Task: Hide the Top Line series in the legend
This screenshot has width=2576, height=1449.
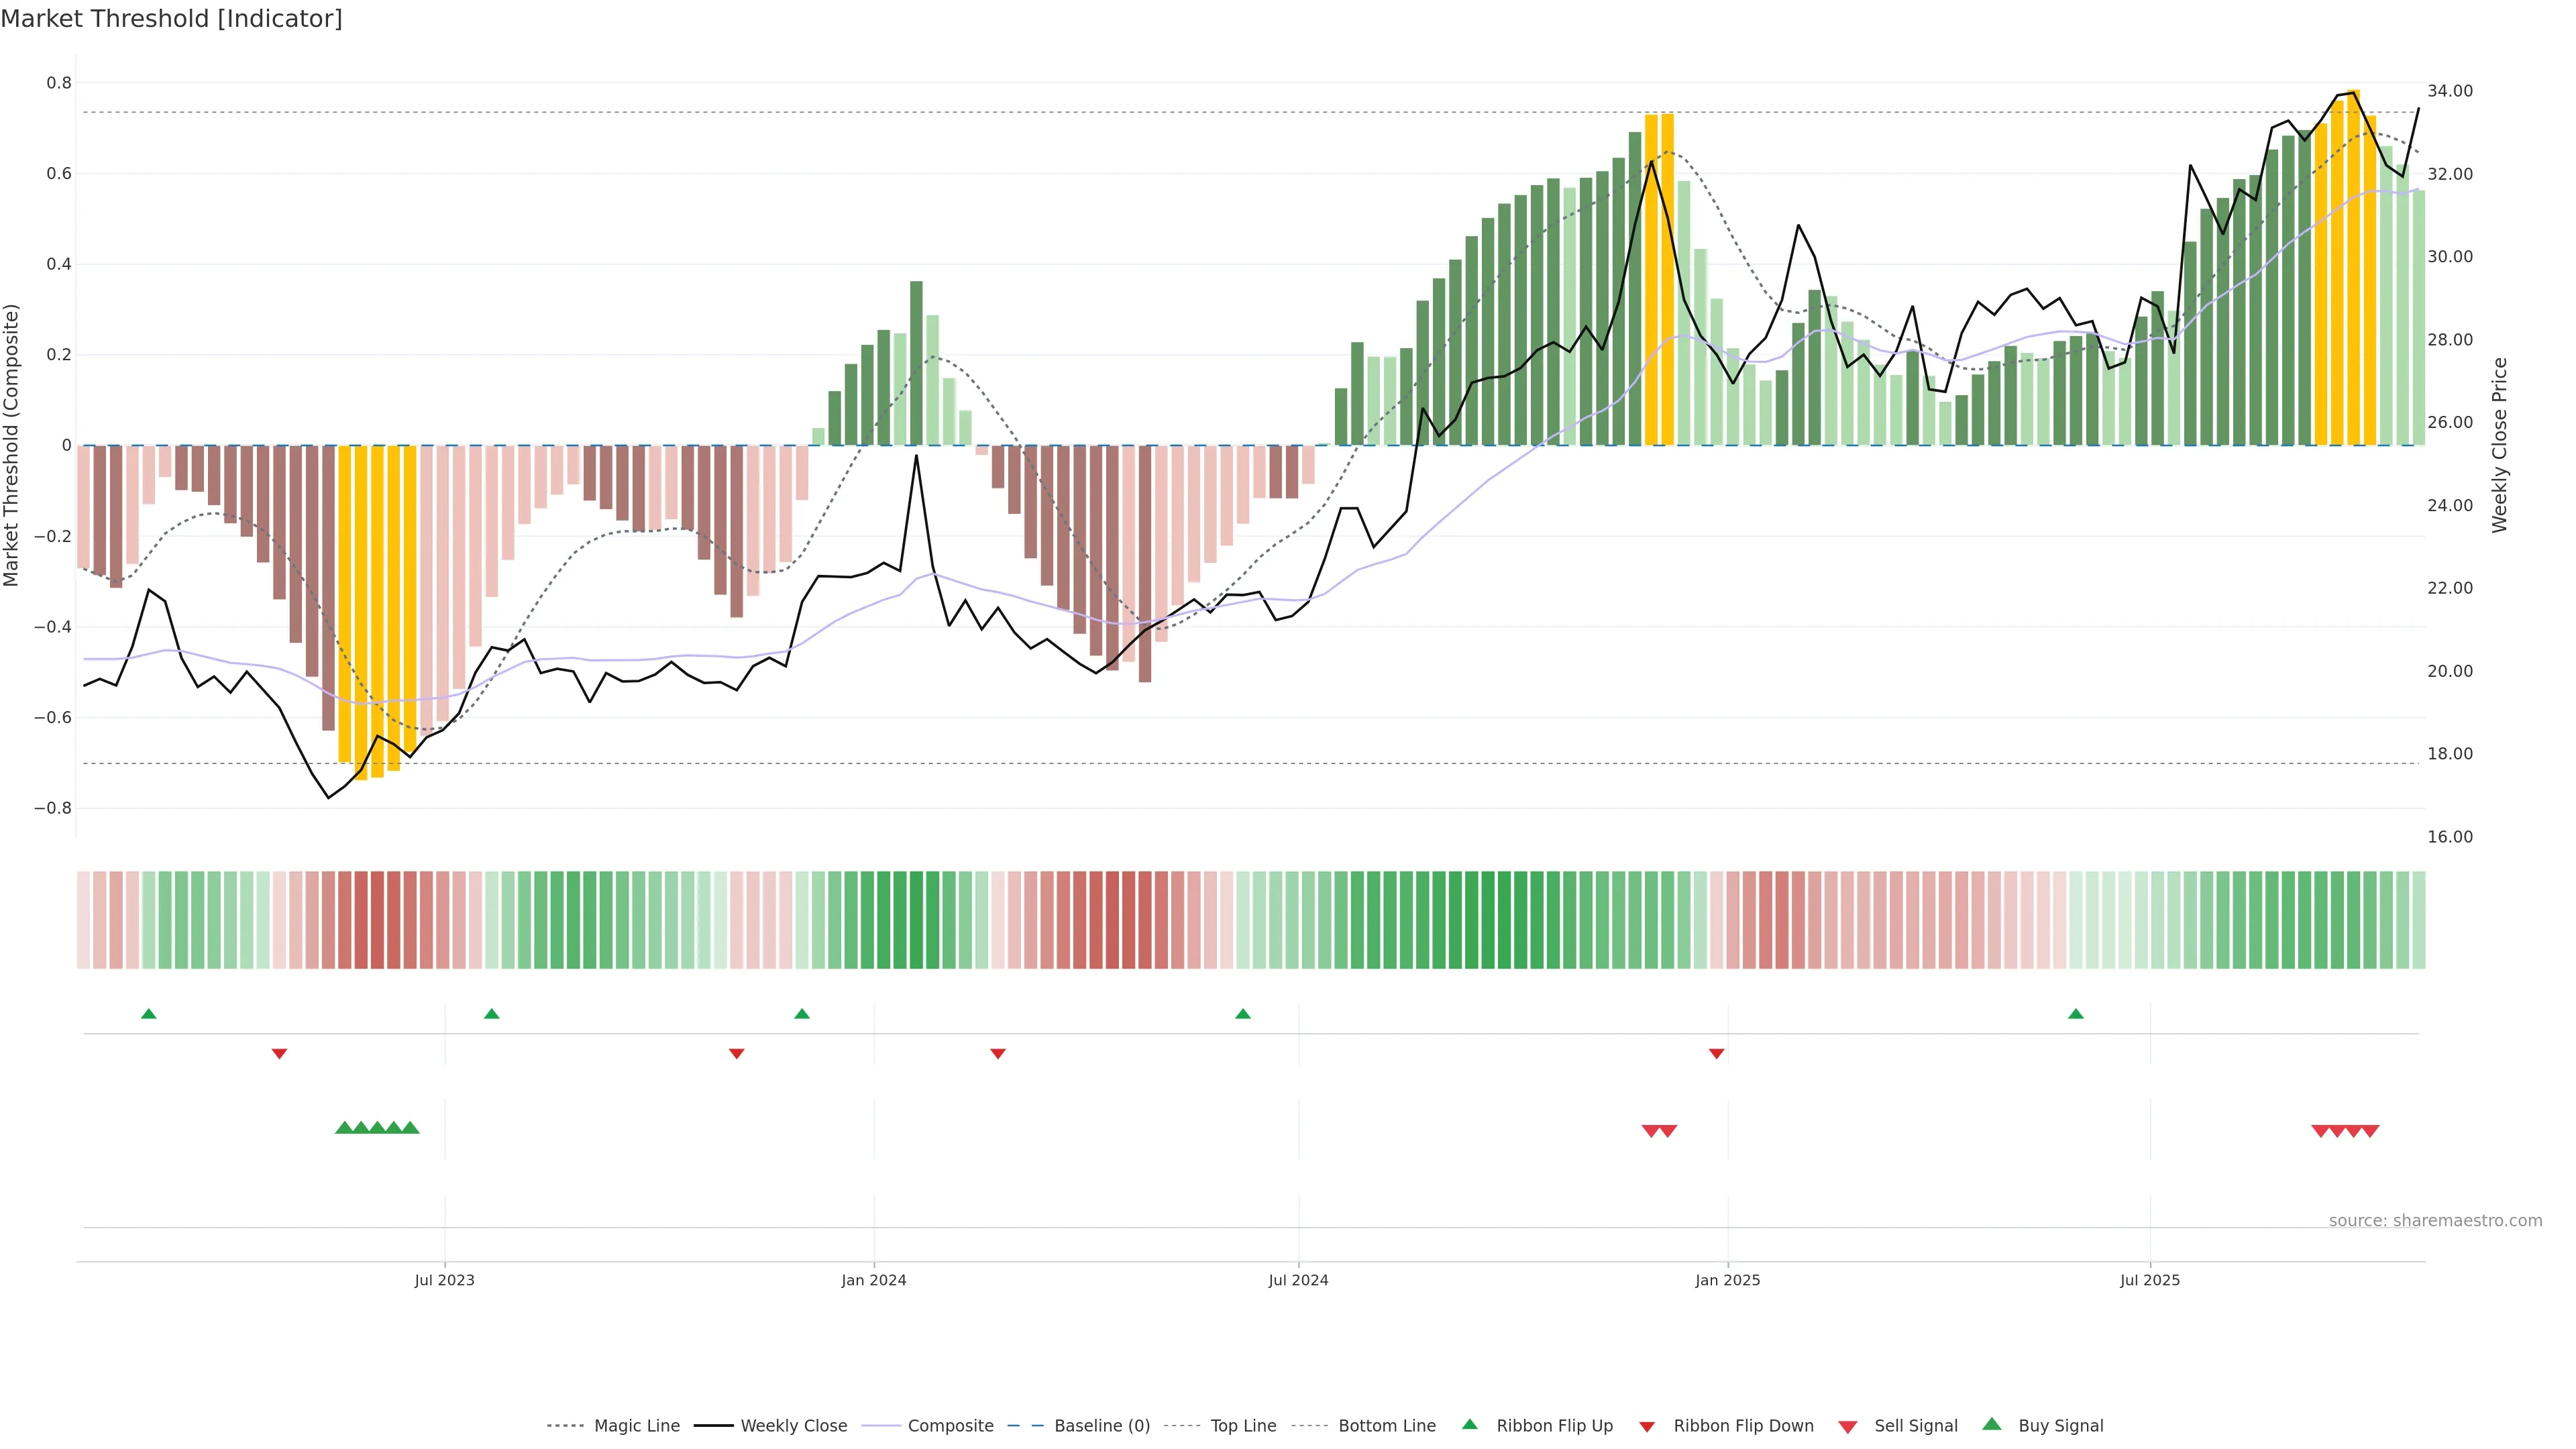Action: pos(1243,1426)
